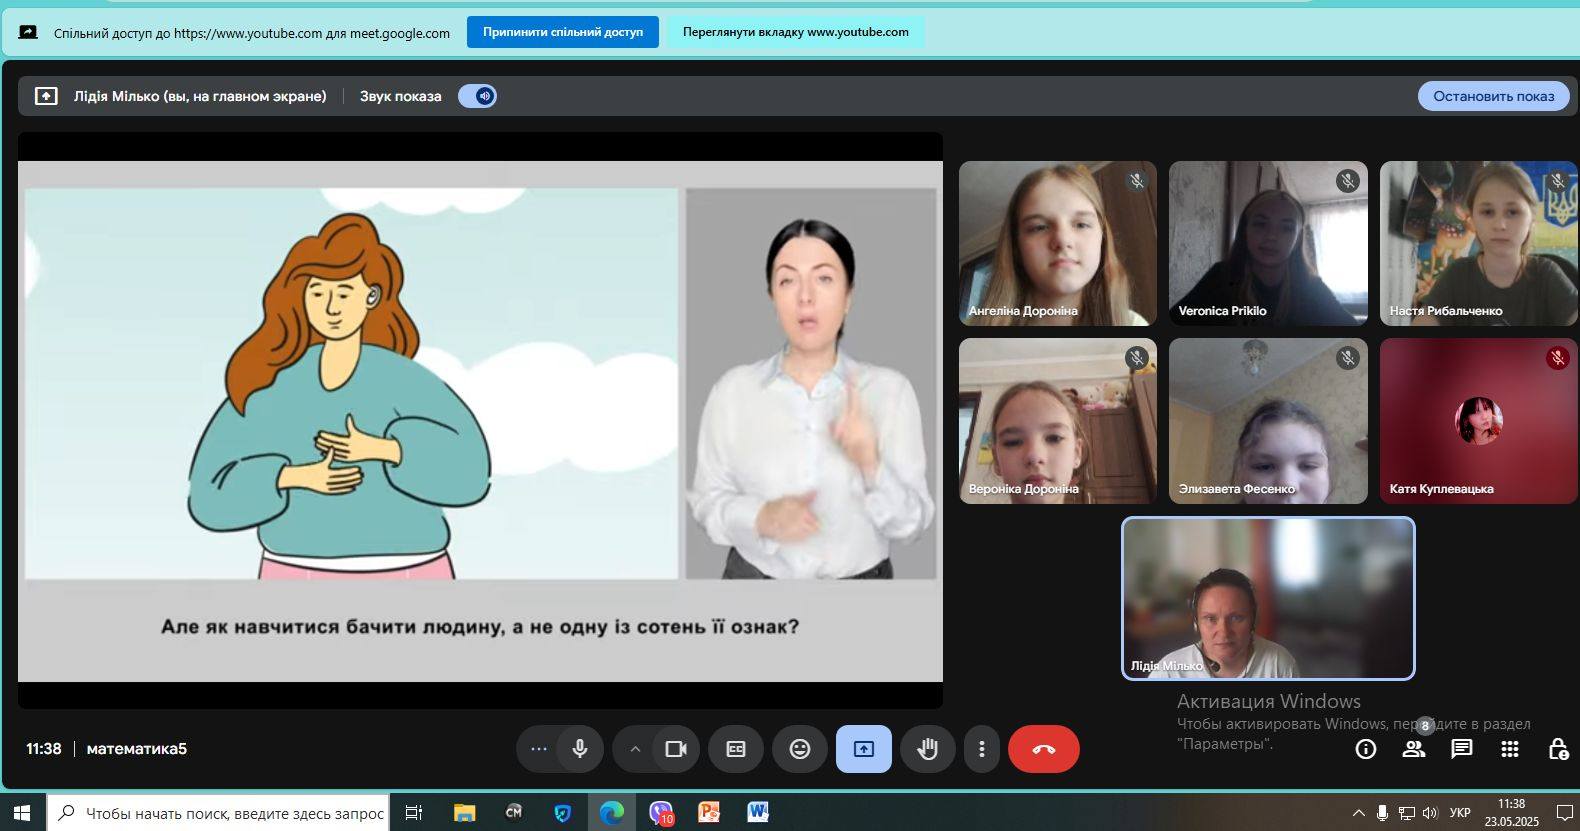Open Microsoft Edge on the taskbar

click(x=611, y=813)
